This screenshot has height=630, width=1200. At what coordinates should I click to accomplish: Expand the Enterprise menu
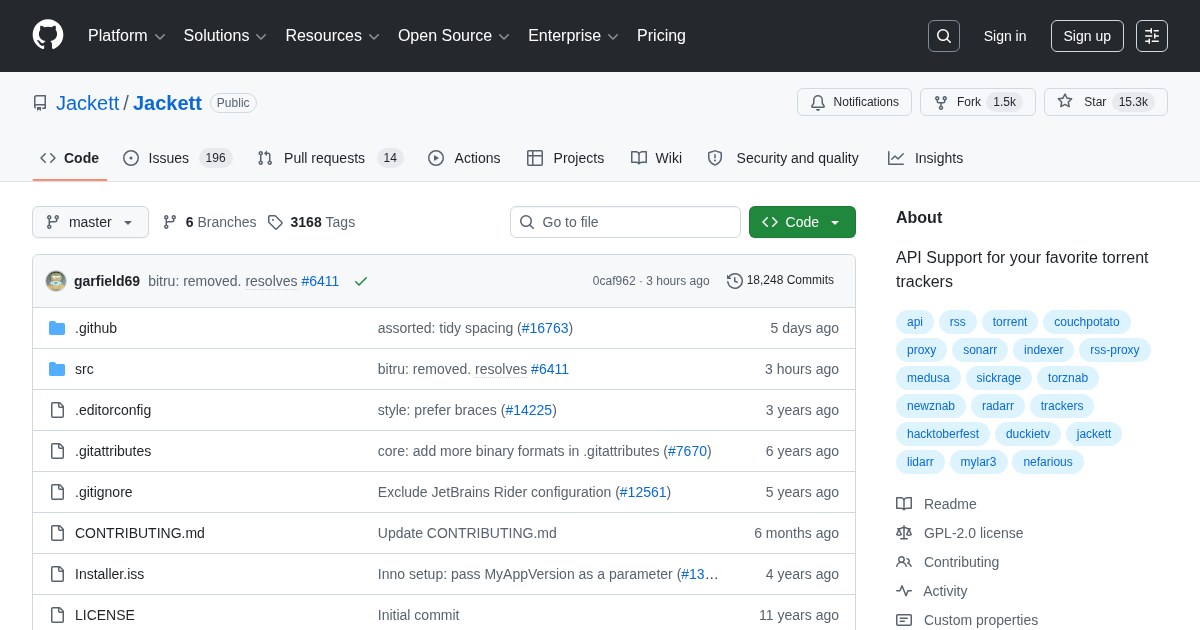573,36
